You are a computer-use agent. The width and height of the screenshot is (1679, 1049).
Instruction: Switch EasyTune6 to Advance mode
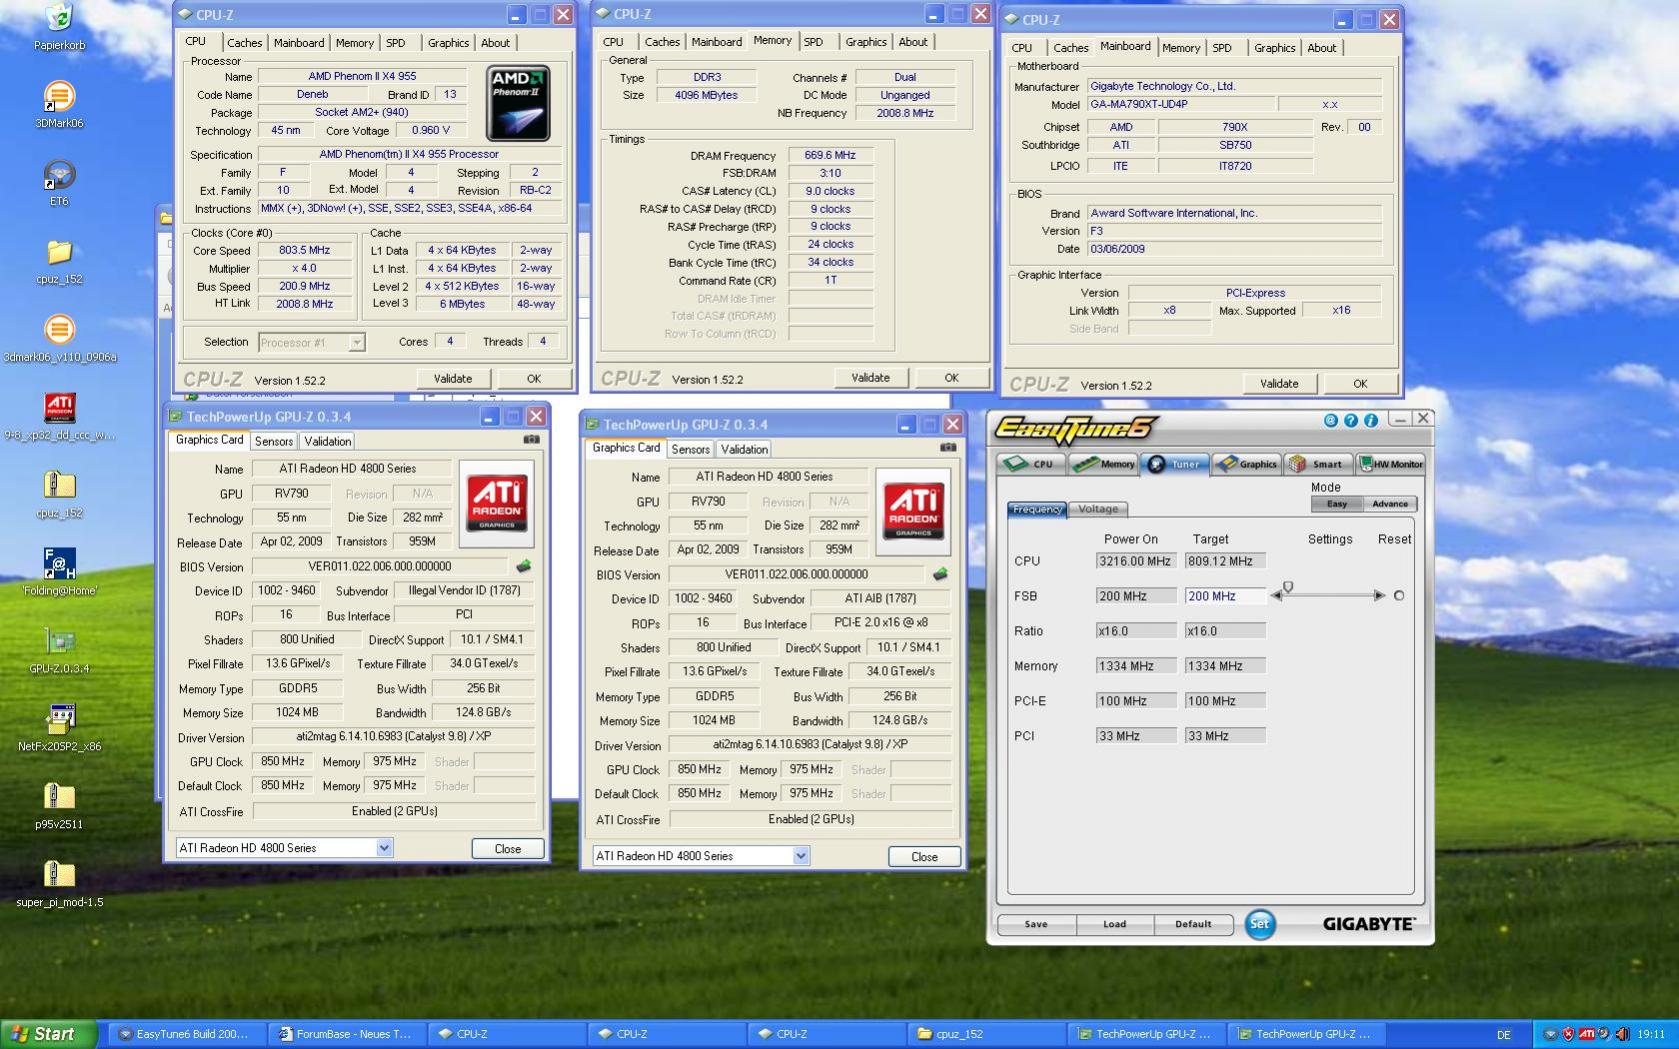[x=1389, y=504]
